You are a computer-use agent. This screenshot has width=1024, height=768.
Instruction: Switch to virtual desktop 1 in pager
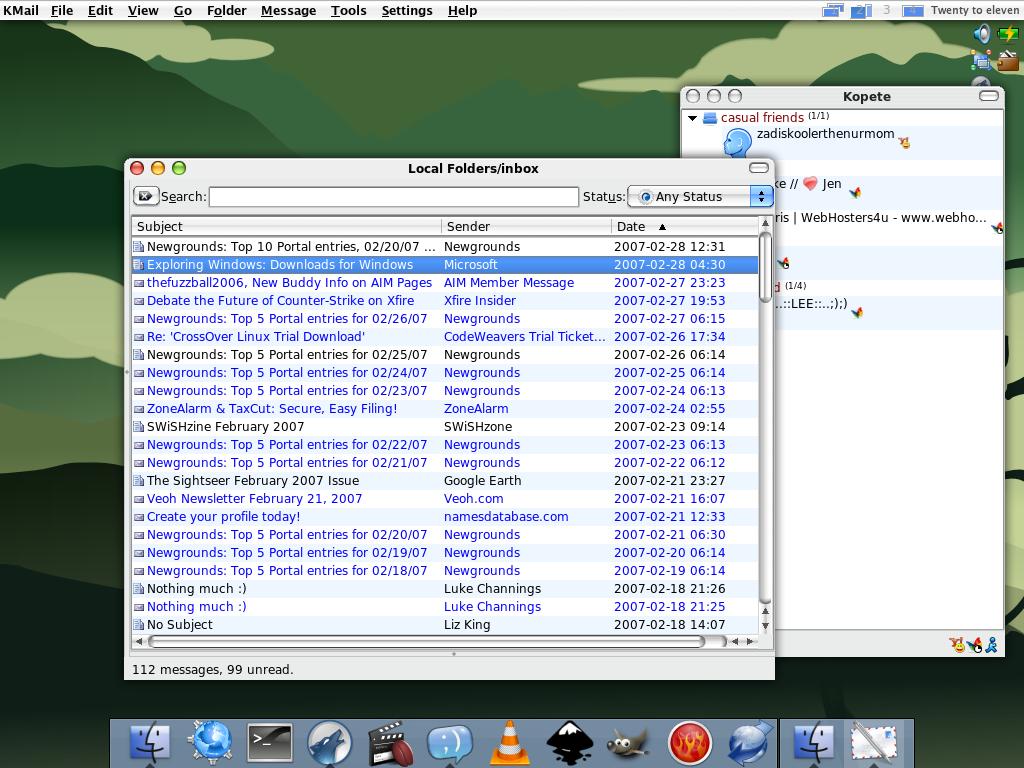click(x=833, y=10)
